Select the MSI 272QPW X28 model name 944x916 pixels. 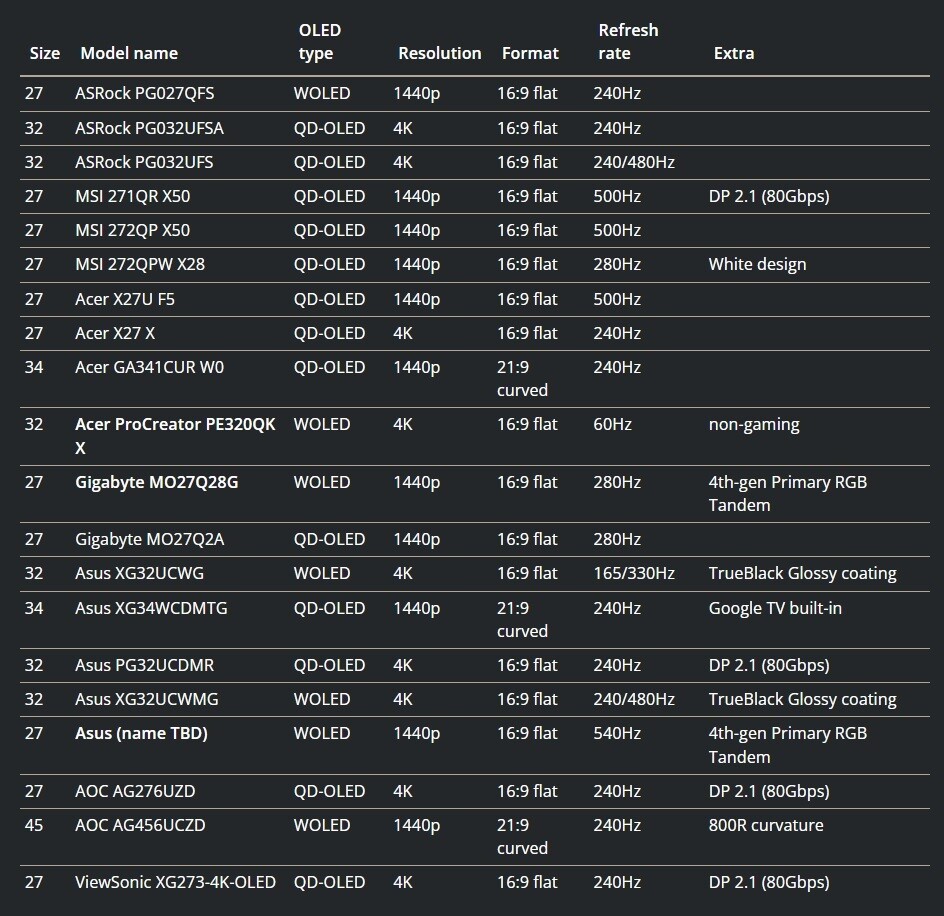(140, 264)
